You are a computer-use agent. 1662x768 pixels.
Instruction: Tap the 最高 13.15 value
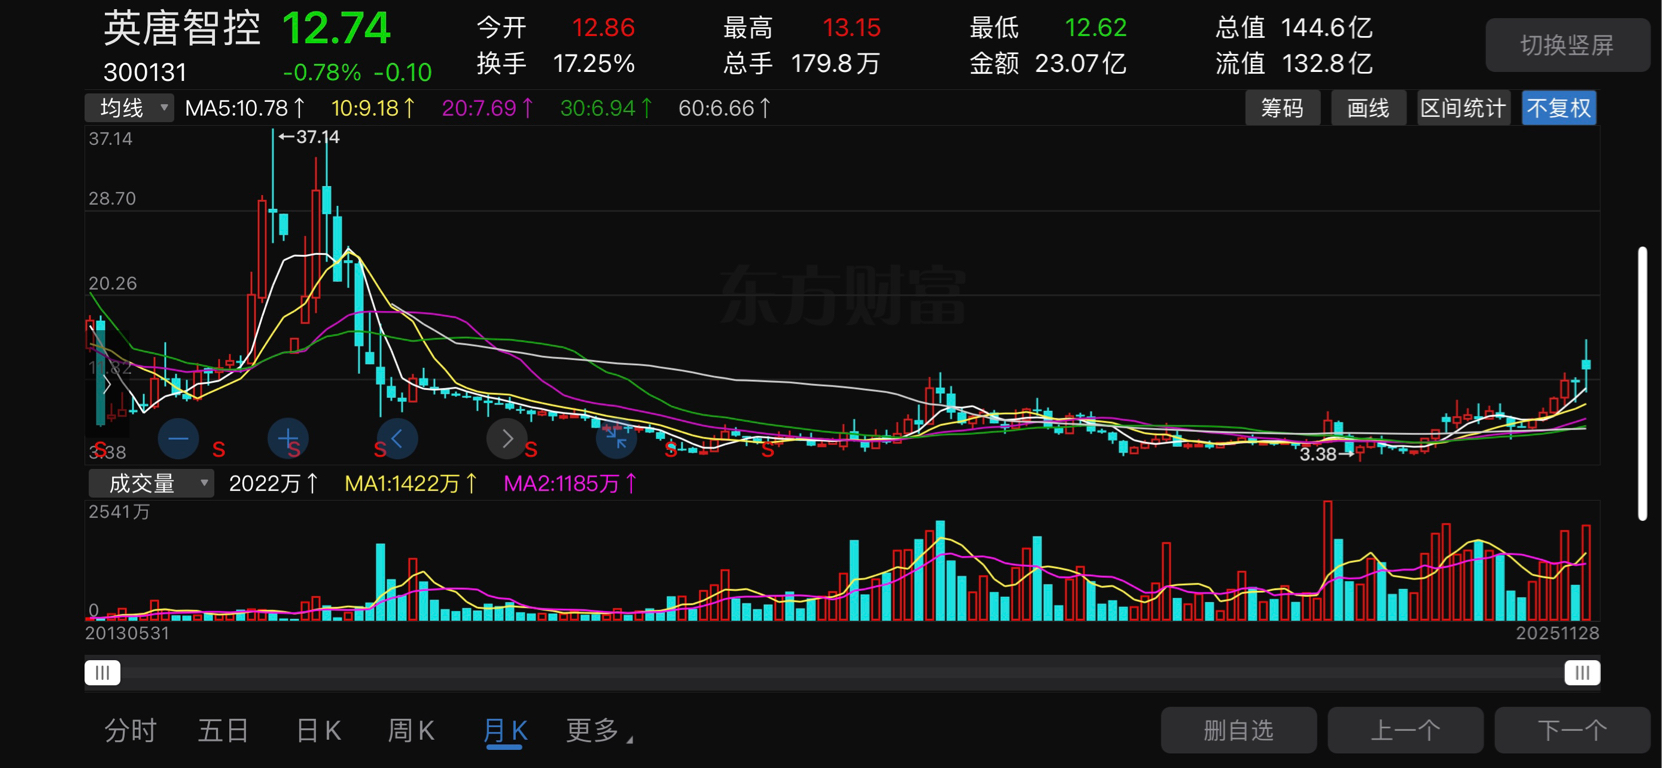(x=851, y=27)
